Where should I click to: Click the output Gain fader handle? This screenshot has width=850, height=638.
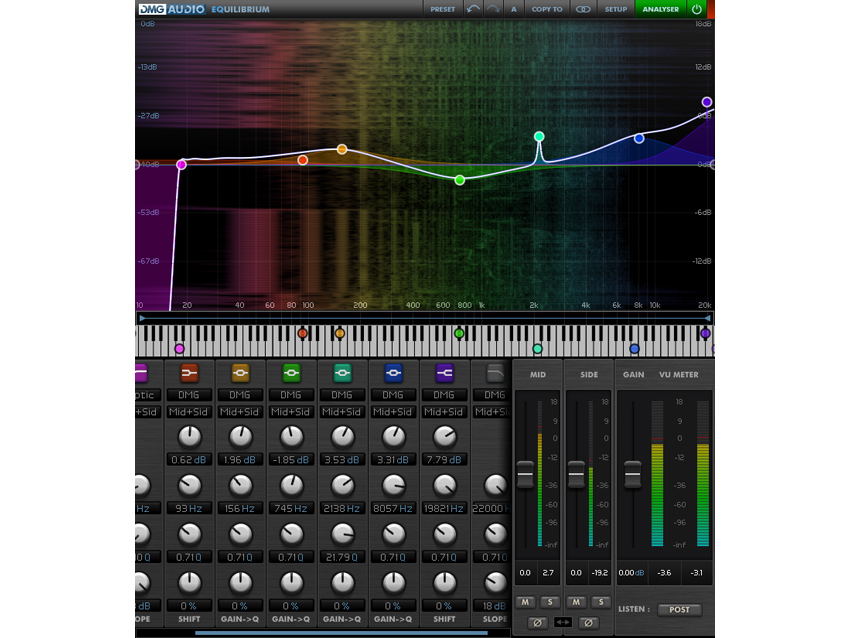point(633,474)
